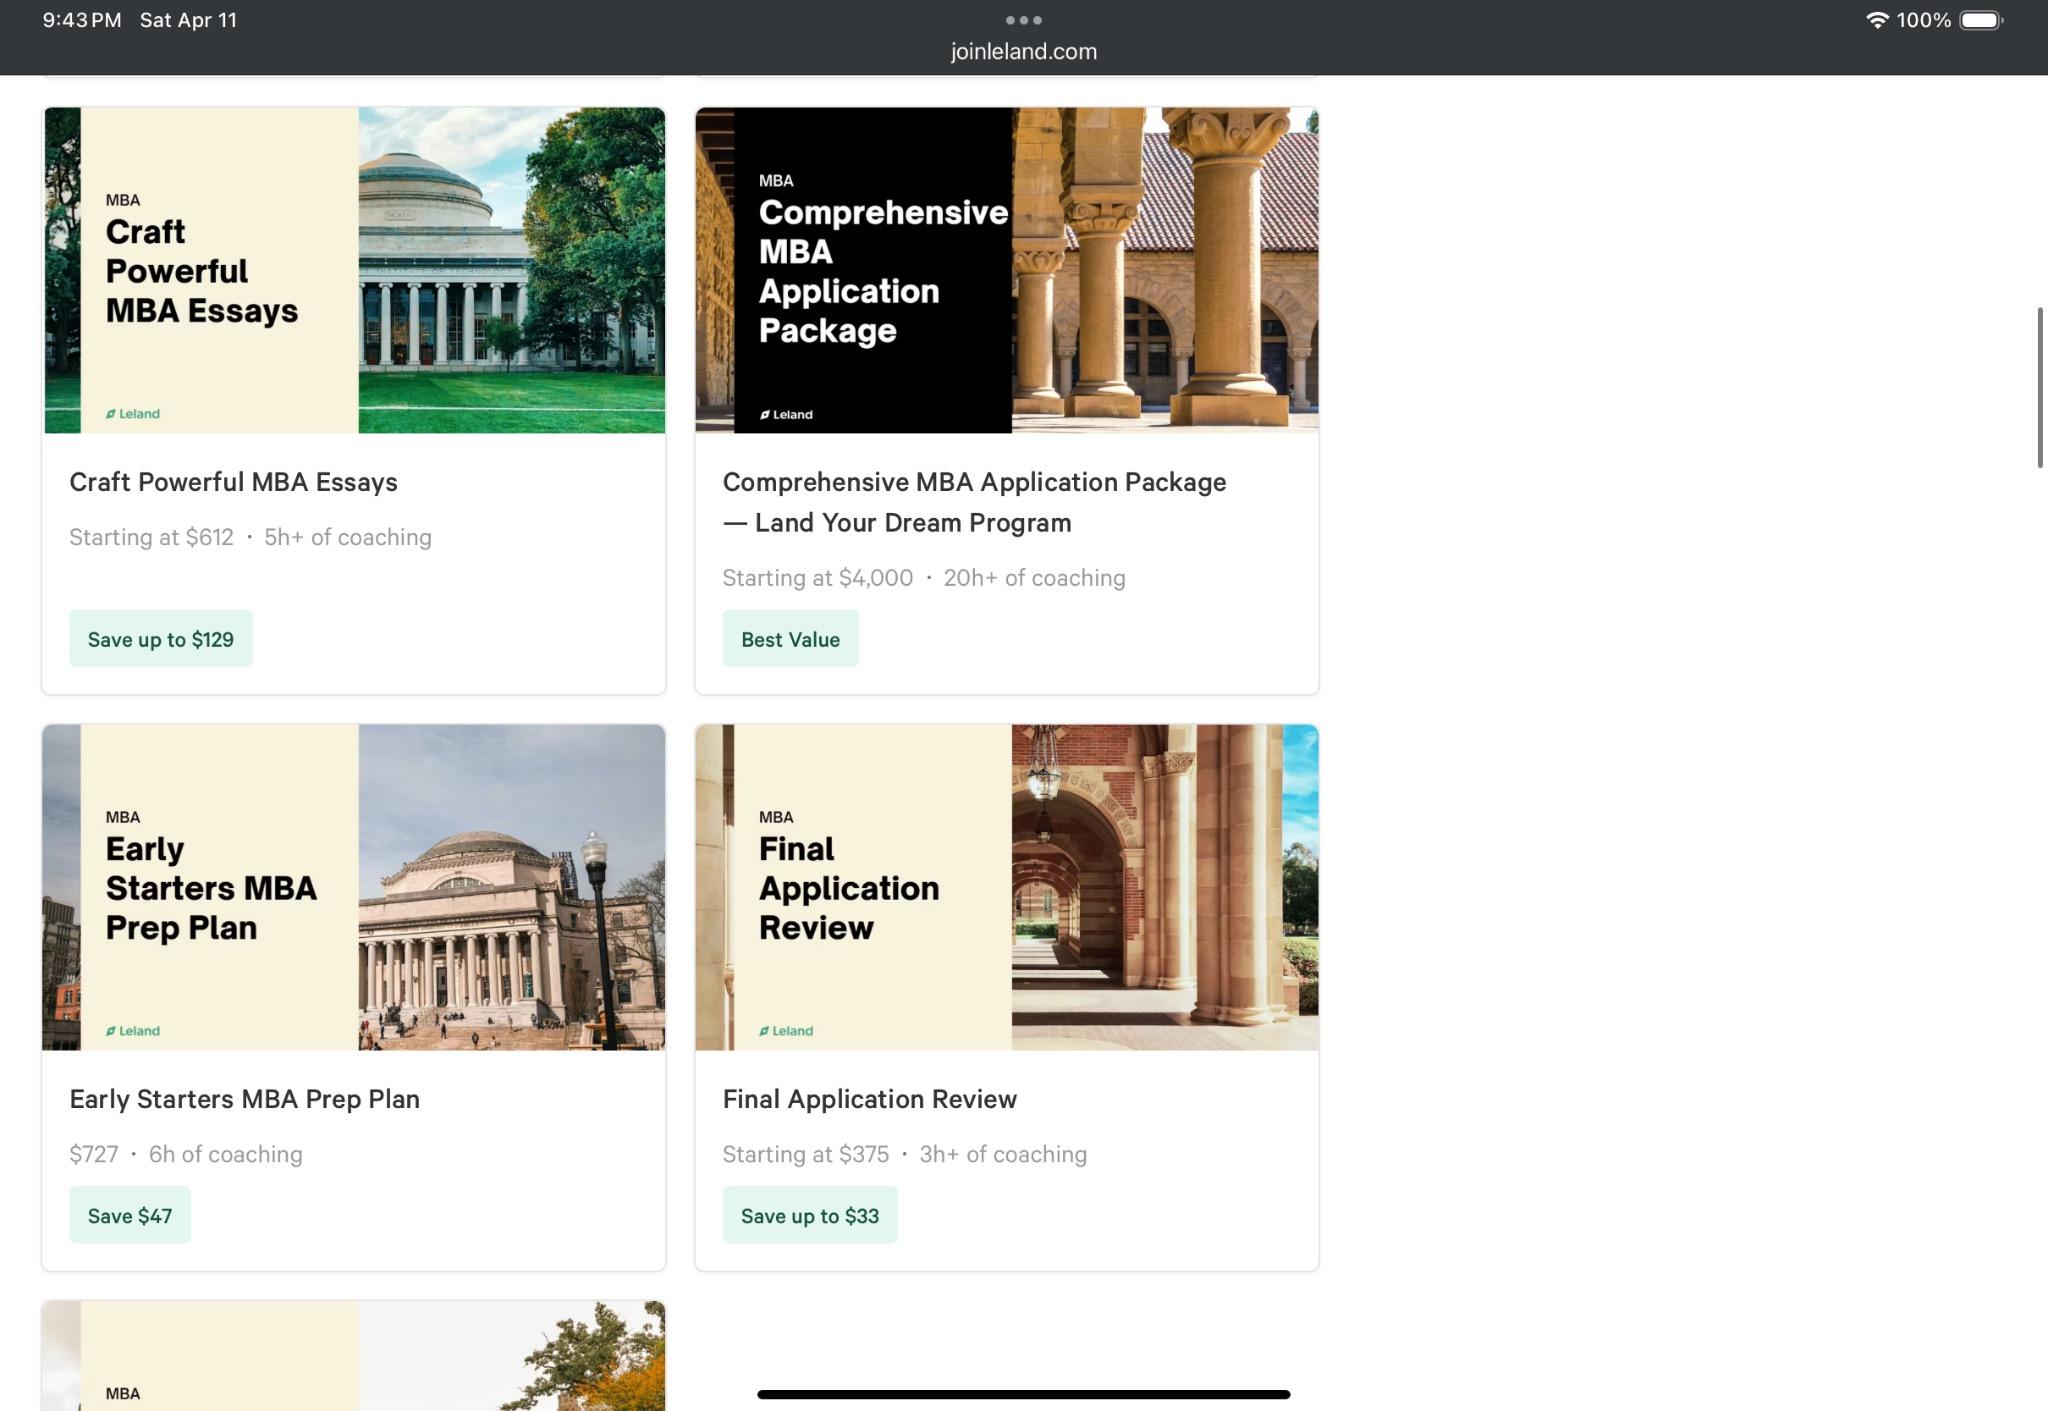This screenshot has height=1411, width=2048.
Task: Click 'Comprehensive MBA Application Package — Land Your Dream Program' title
Action: [974, 502]
